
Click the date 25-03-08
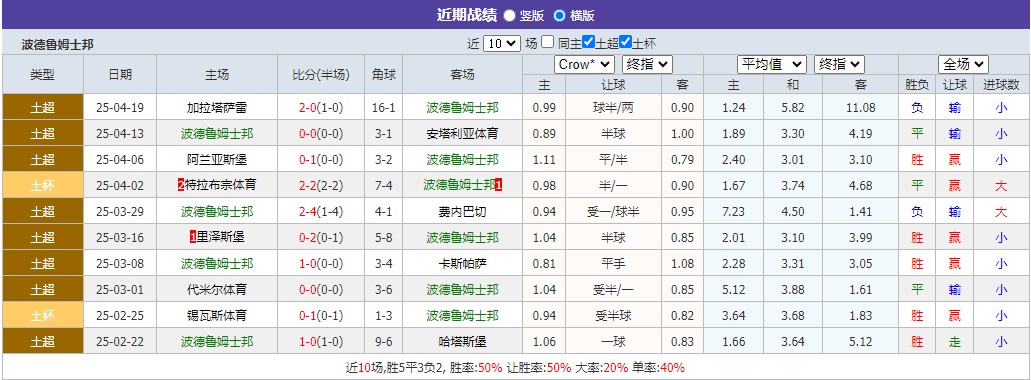(119, 264)
